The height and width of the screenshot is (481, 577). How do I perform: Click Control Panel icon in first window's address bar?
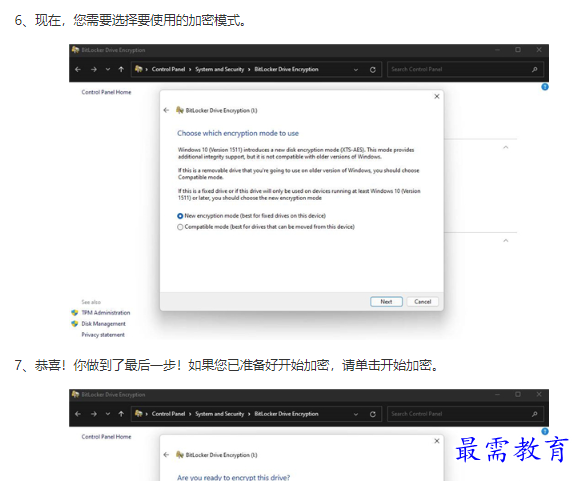[139, 69]
